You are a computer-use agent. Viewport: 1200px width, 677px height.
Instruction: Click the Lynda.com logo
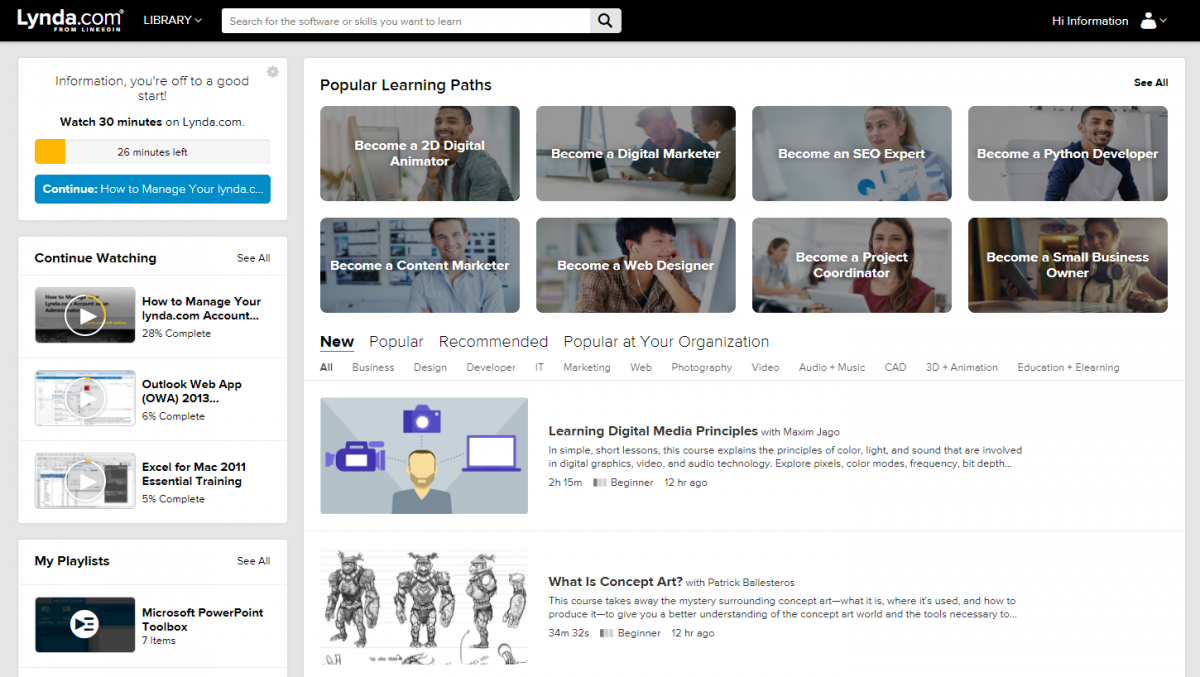tap(69, 20)
